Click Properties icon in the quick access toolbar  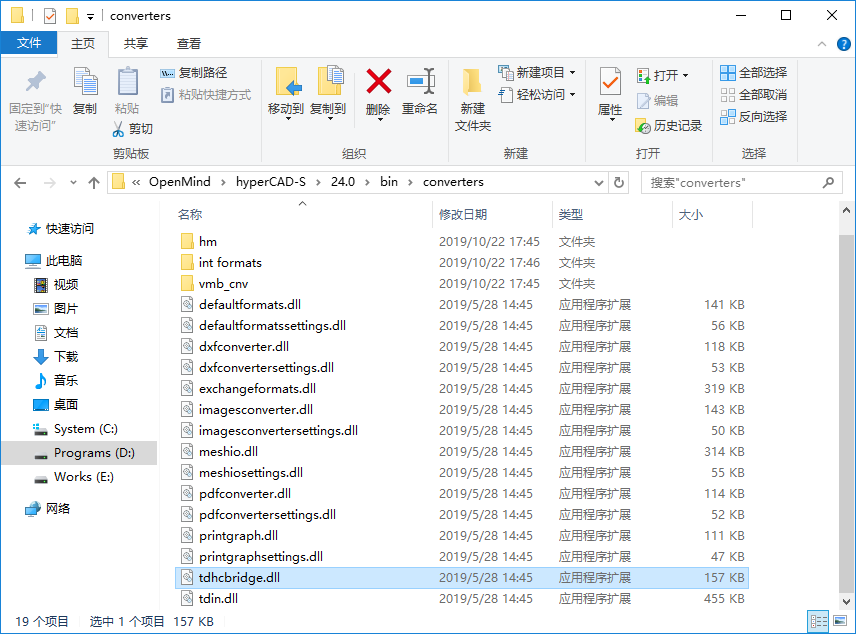tap(50, 16)
